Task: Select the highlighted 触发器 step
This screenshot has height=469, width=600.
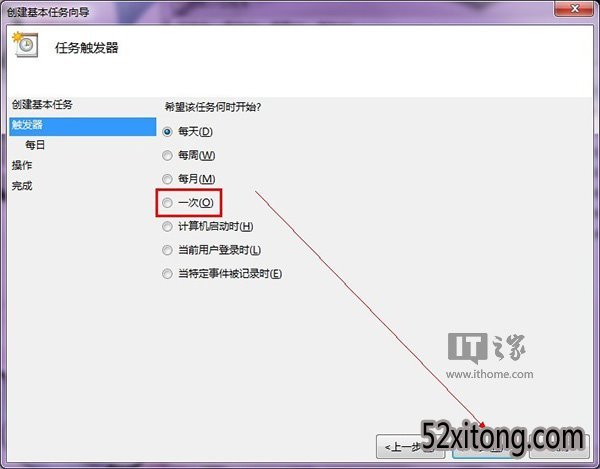Action: (83, 127)
